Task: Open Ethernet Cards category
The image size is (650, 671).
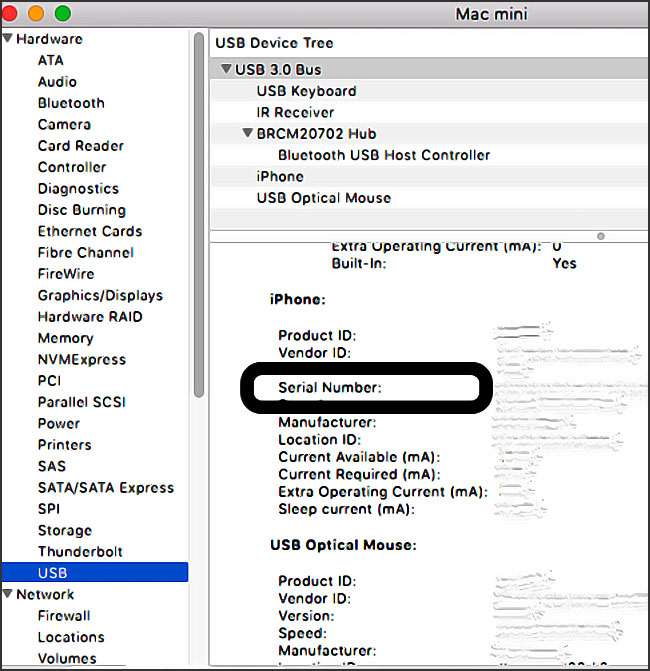Action: [x=90, y=232]
